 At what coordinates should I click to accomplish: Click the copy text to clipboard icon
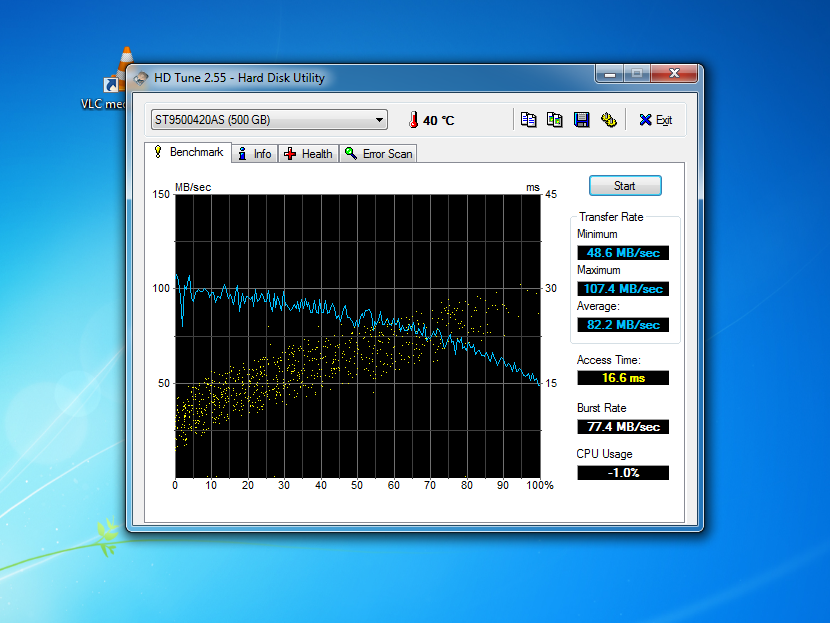click(528, 120)
